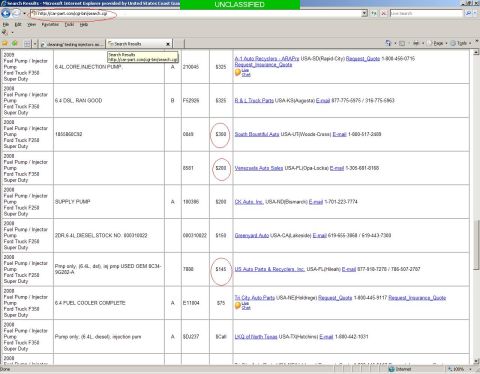Click vertical scrollbar down arrow

(476, 361)
